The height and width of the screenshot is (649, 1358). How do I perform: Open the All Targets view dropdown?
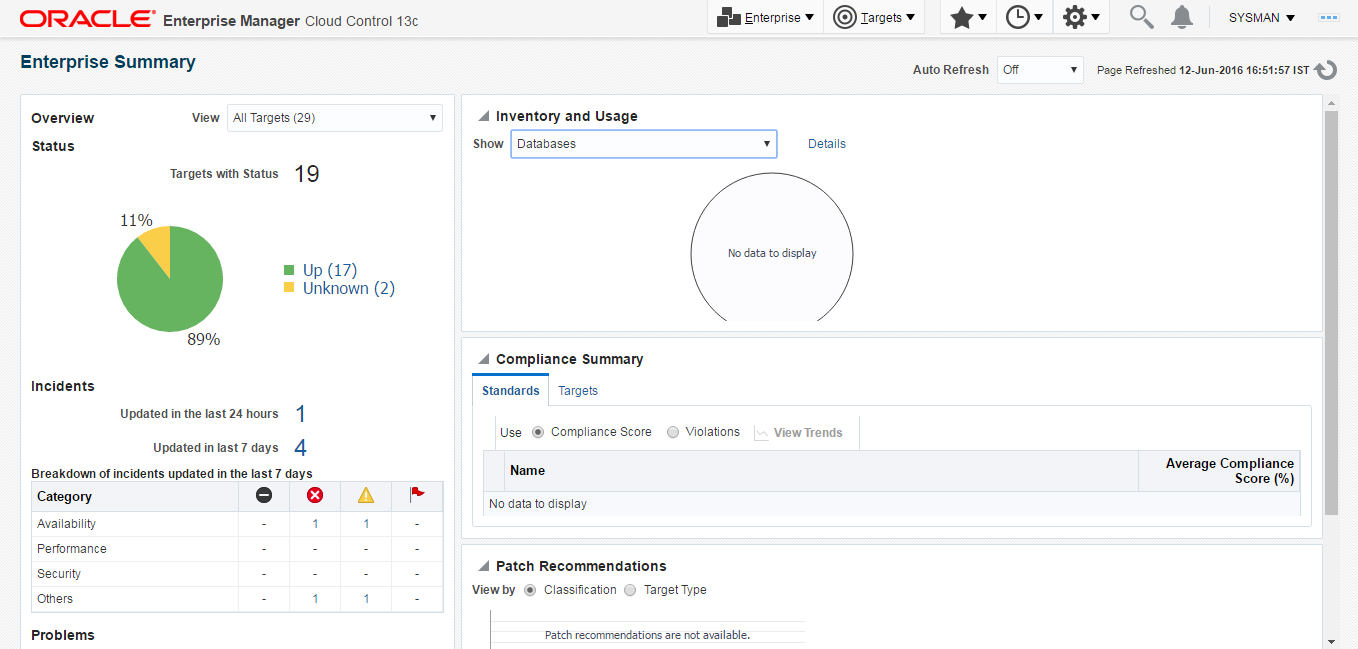click(334, 118)
